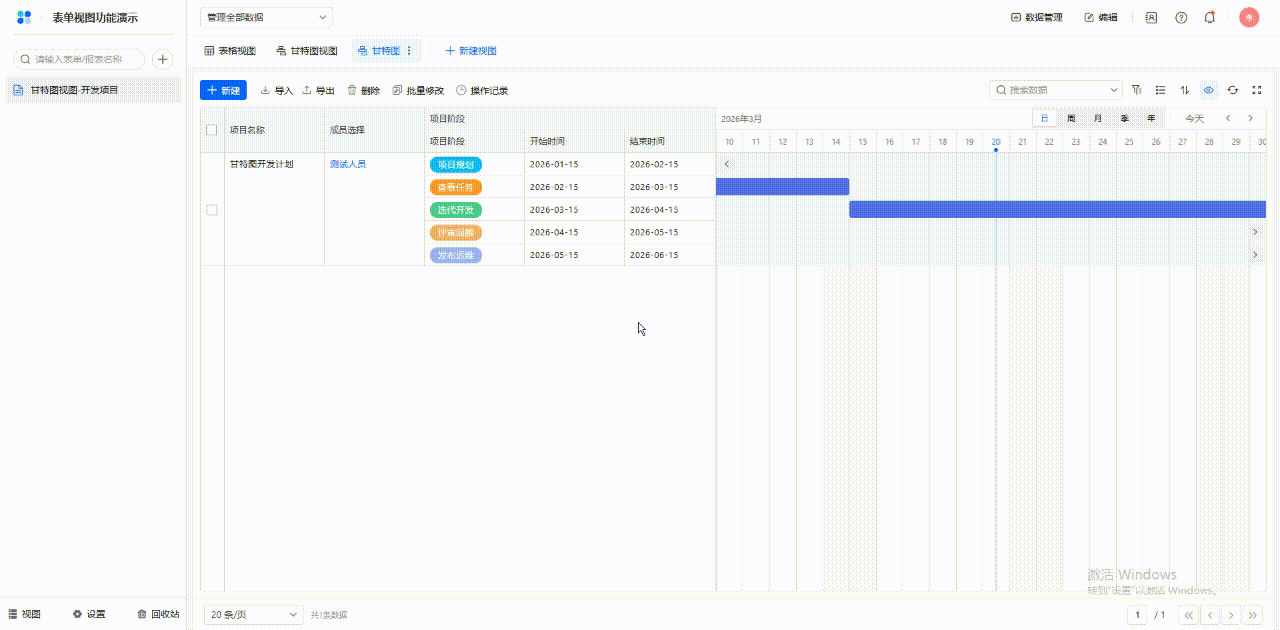Expand the 20 条/页 page size dropdown
The image size is (1280, 630).
[253, 614]
